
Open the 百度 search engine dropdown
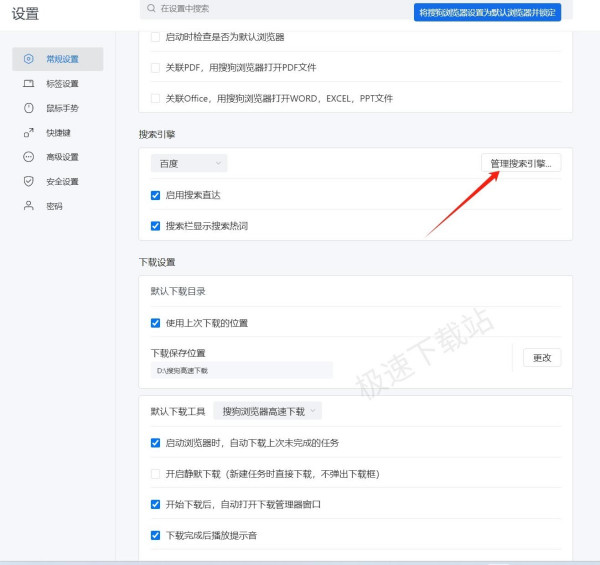tap(189, 164)
